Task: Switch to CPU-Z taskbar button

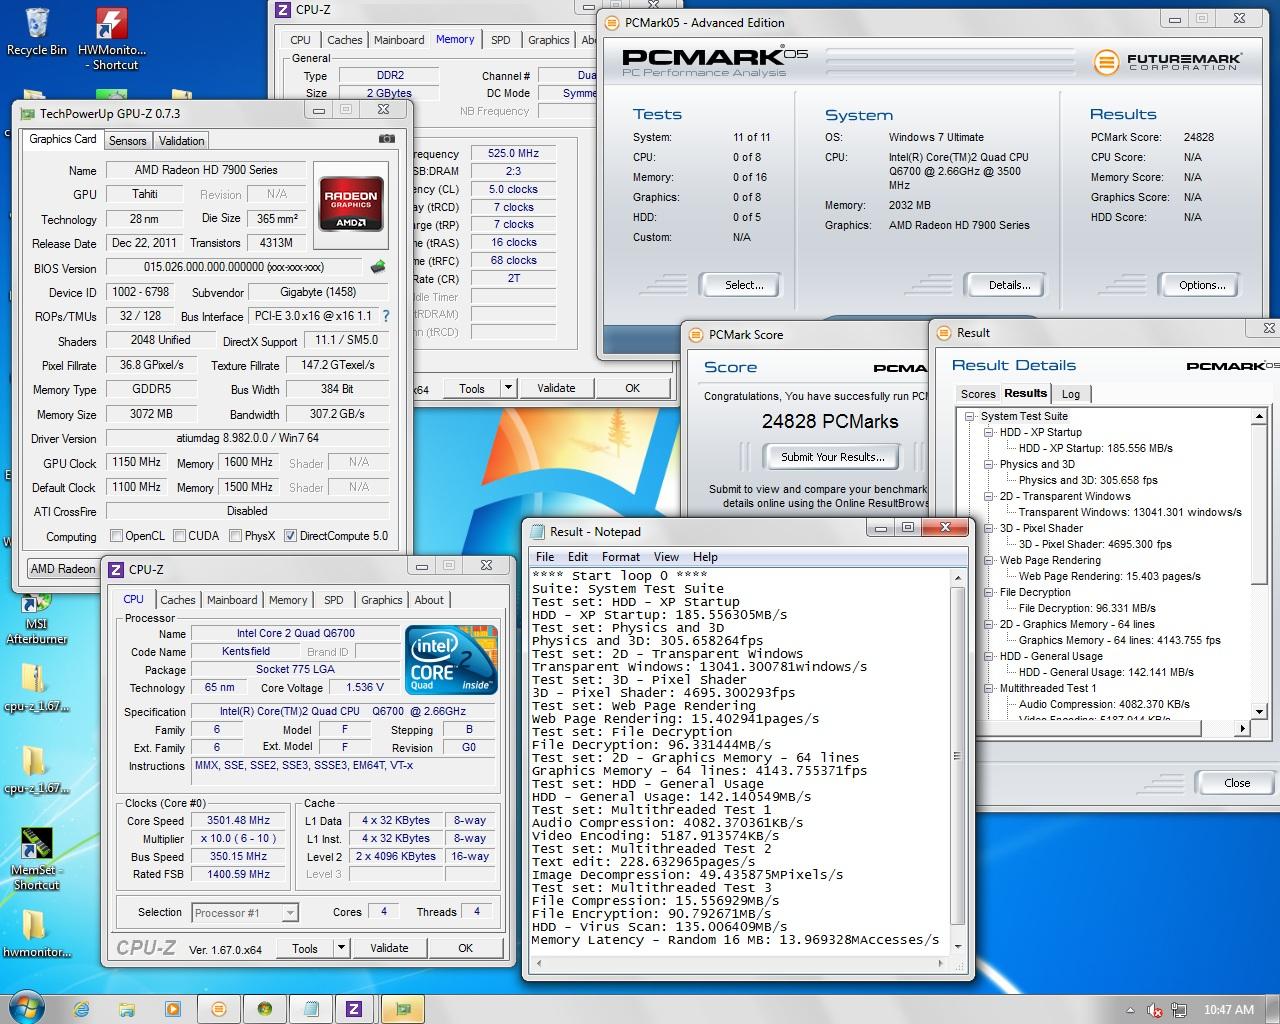Action: tap(354, 1008)
